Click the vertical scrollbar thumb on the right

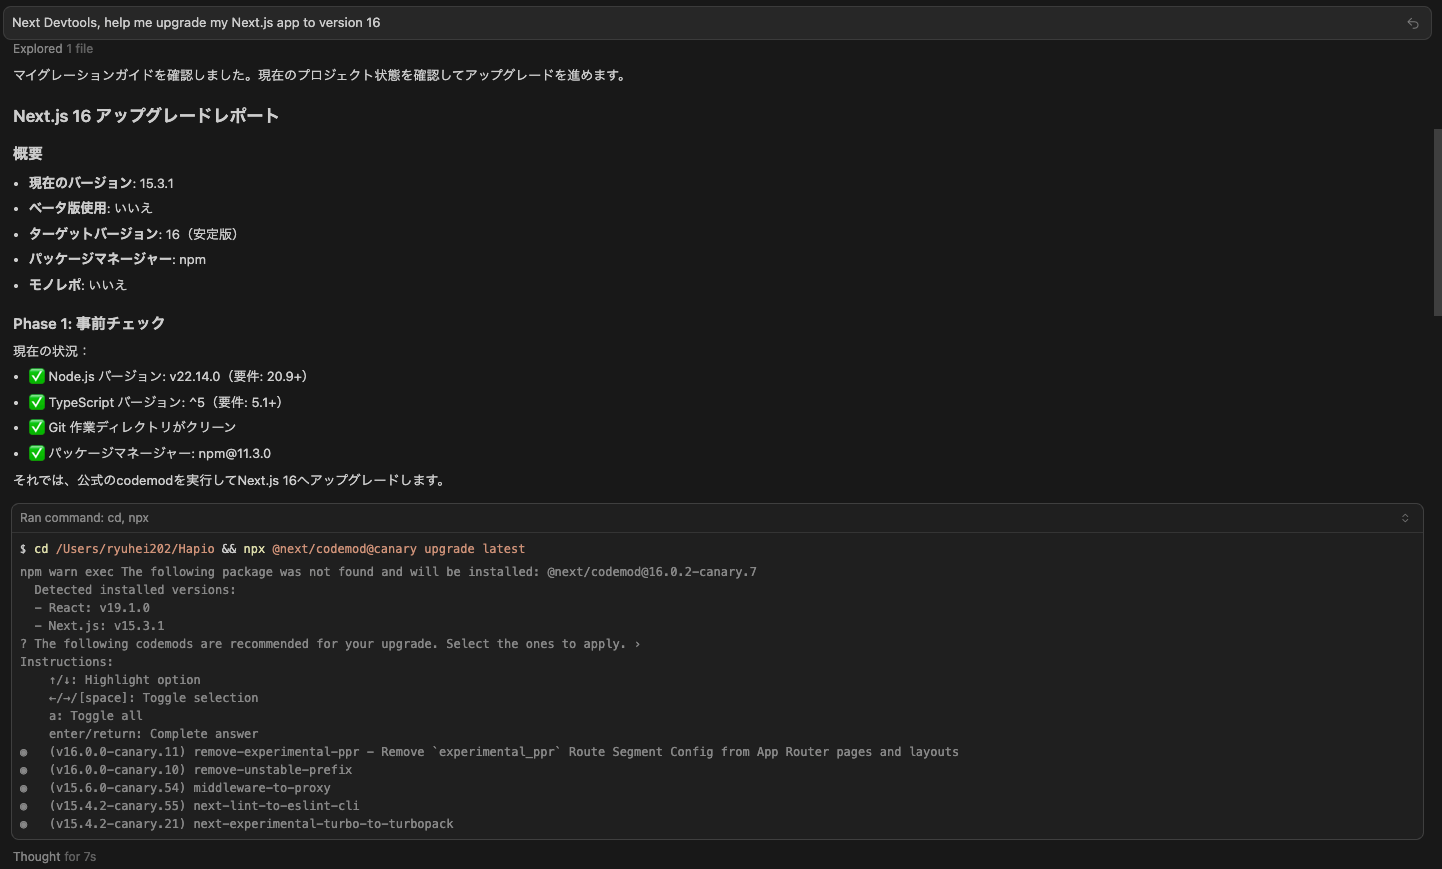(x=1437, y=222)
